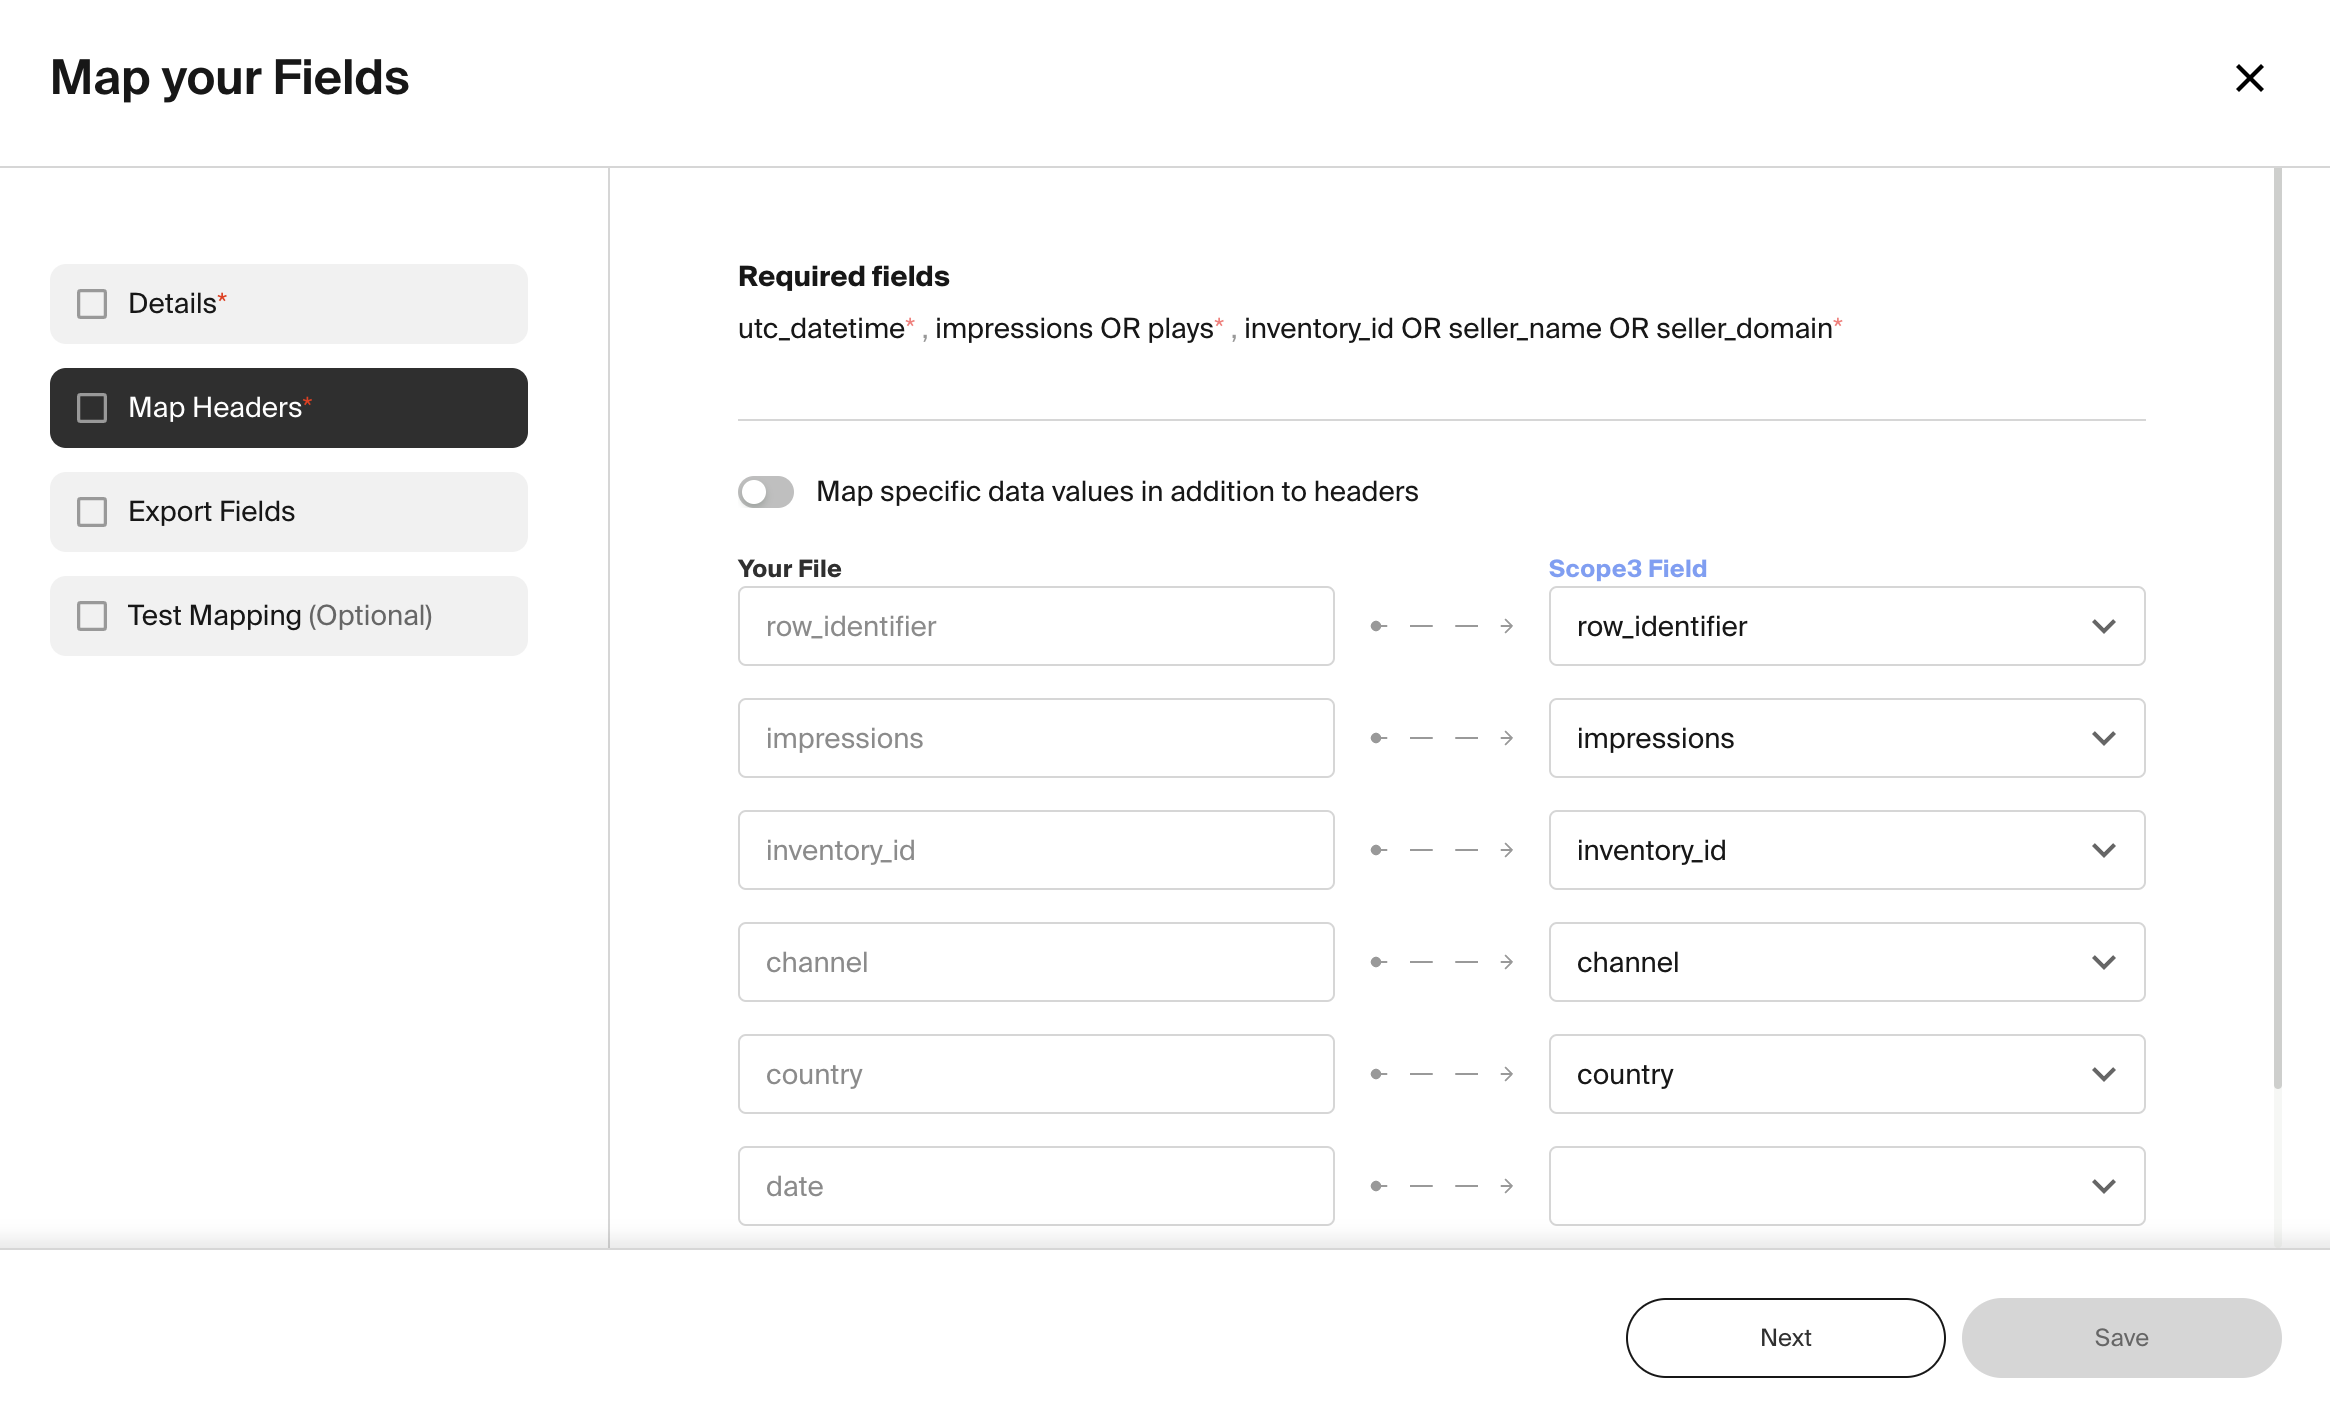
Task: Click the mapping arrow beside date field
Action: (x=1441, y=1187)
